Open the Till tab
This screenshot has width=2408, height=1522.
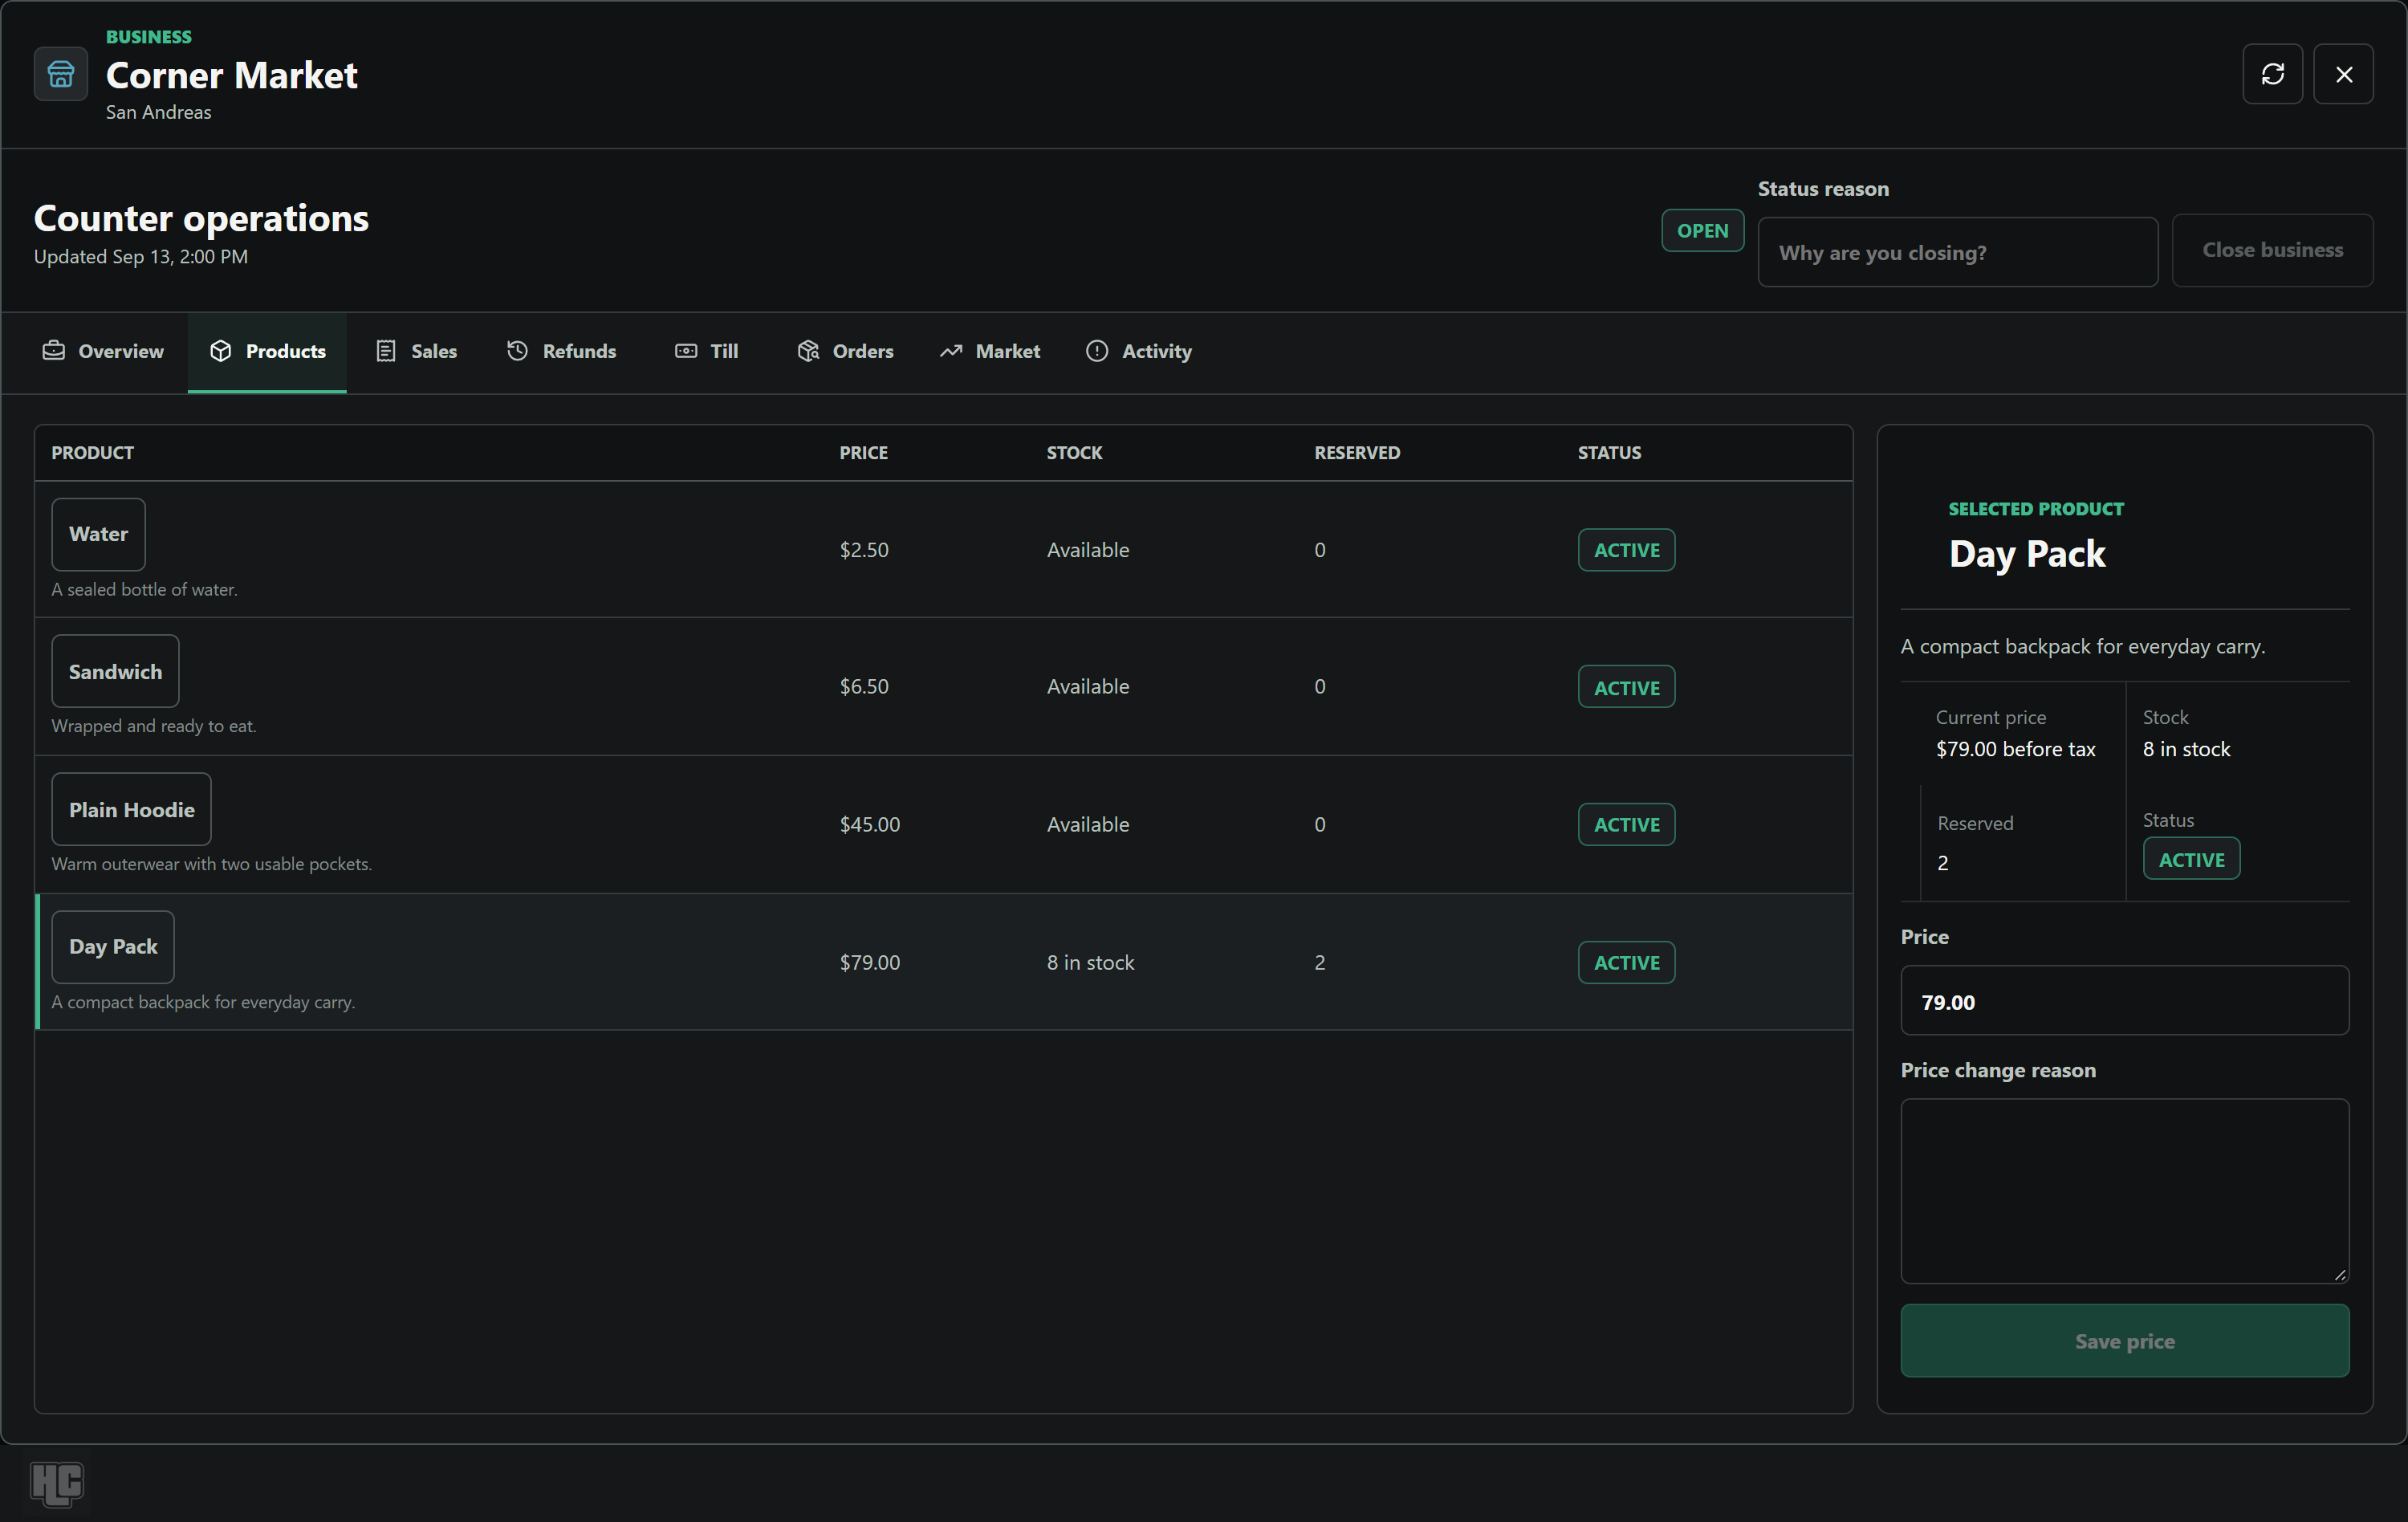(707, 352)
